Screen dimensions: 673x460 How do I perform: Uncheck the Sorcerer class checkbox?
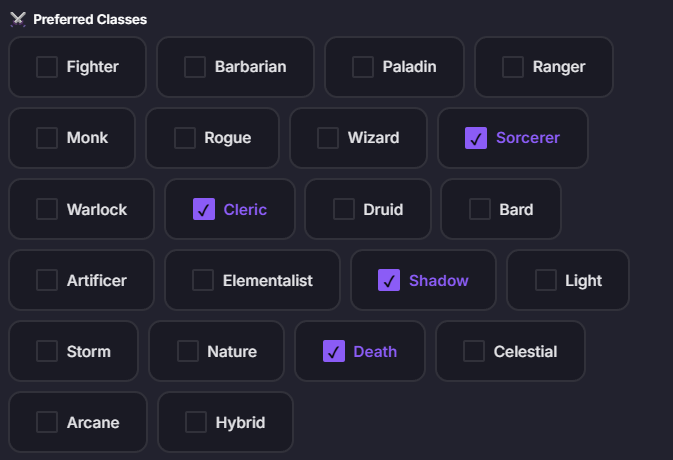point(476,138)
